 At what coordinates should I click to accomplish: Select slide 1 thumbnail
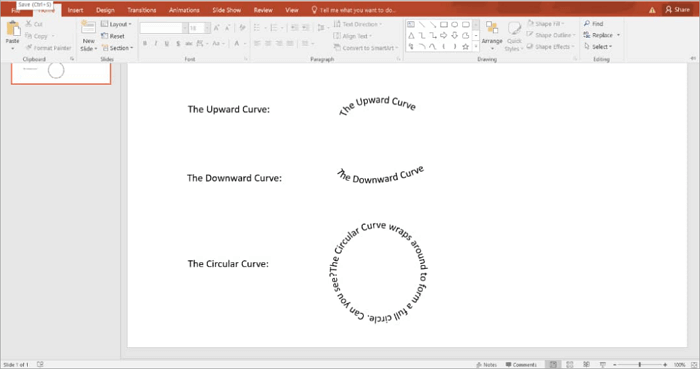pyautogui.click(x=61, y=73)
